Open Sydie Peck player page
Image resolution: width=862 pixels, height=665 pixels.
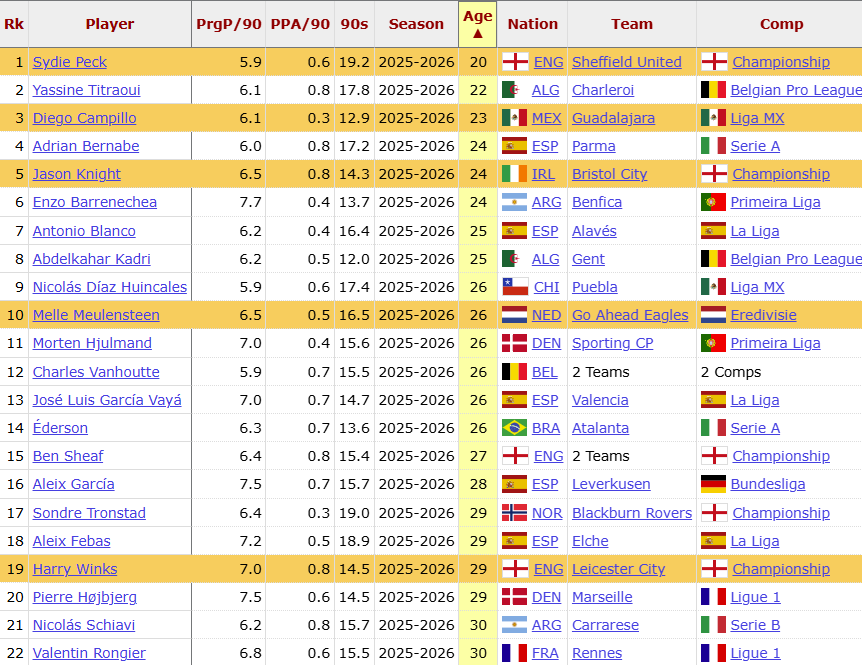(70, 62)
